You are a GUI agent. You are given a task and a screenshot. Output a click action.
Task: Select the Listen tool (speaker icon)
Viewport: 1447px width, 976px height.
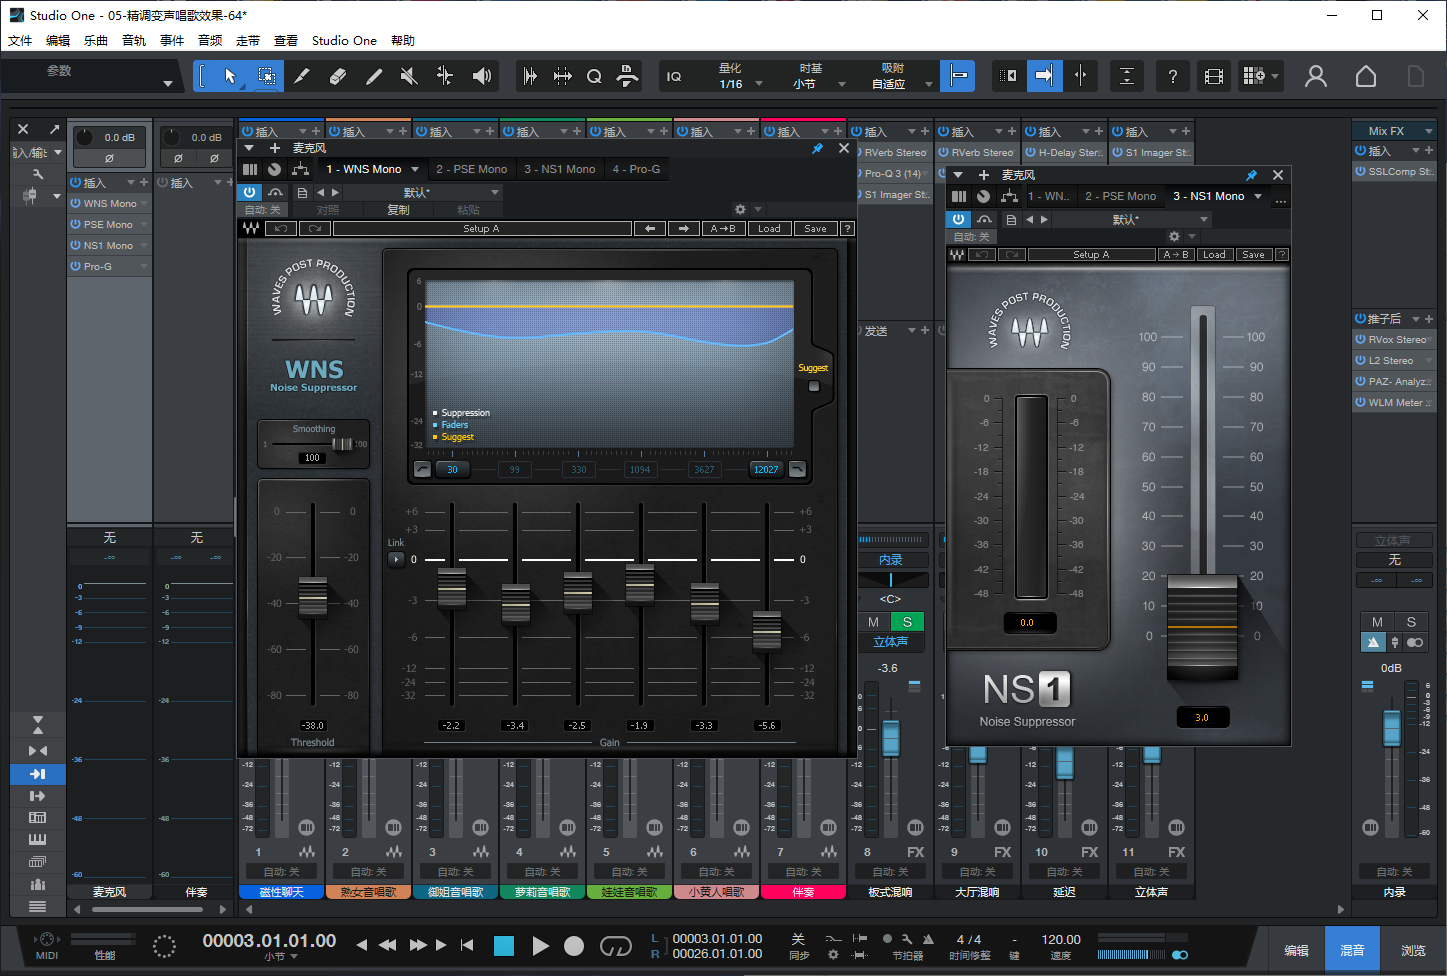(x=482, y=76)
